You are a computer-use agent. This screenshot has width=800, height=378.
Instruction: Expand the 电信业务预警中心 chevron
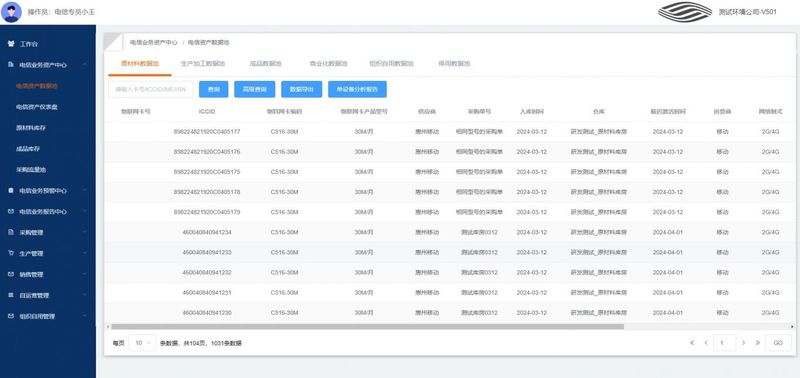pyautogui.click(x=84, y=190)
